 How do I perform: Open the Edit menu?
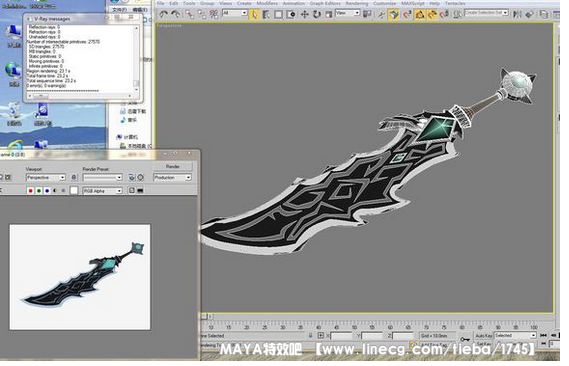pos(174,3)
